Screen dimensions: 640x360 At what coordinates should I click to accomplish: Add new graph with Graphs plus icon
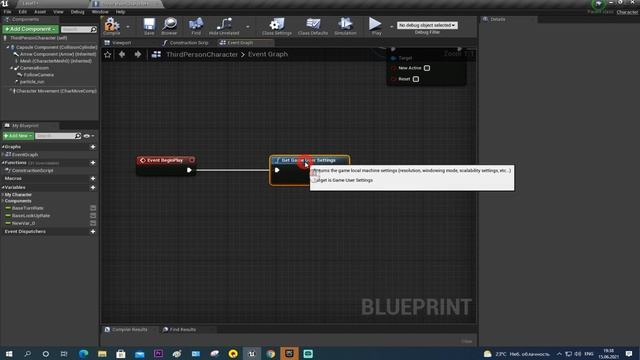click(93, 147)
